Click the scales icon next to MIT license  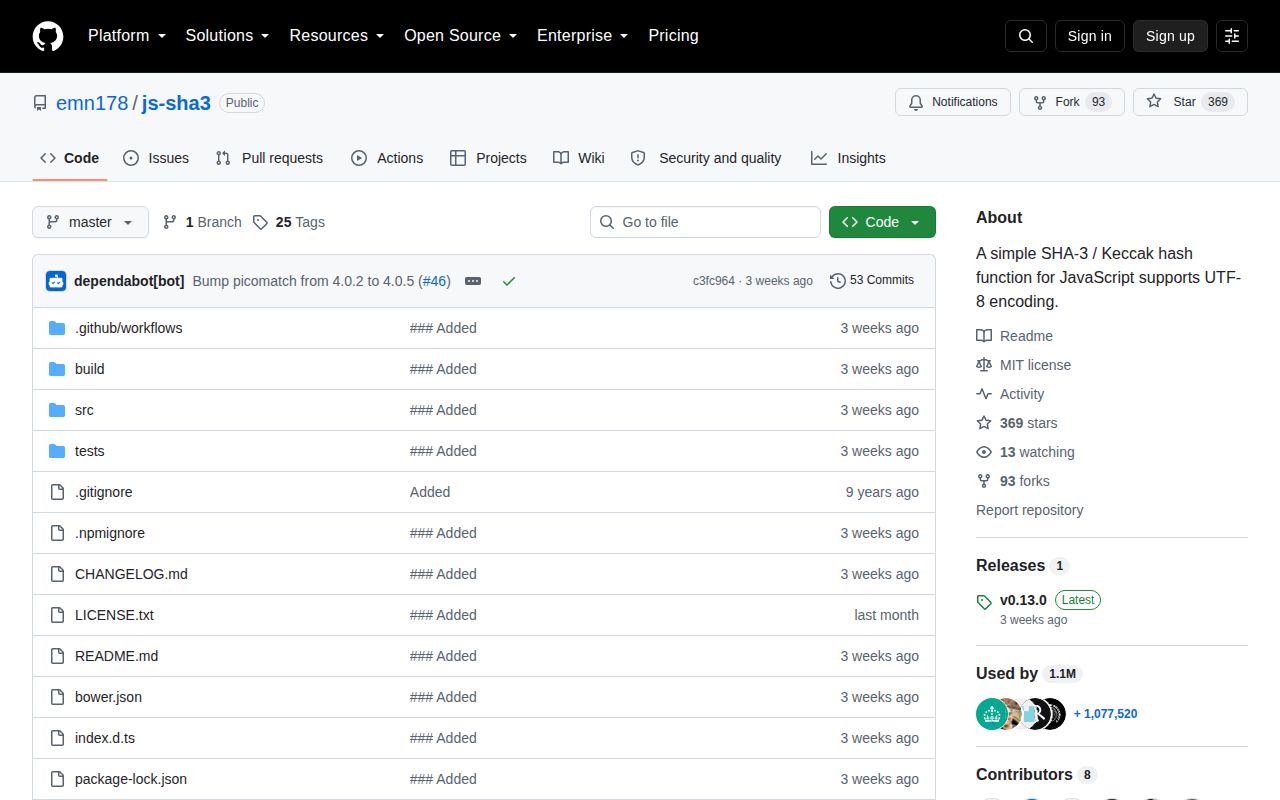[x=984, y=365]
